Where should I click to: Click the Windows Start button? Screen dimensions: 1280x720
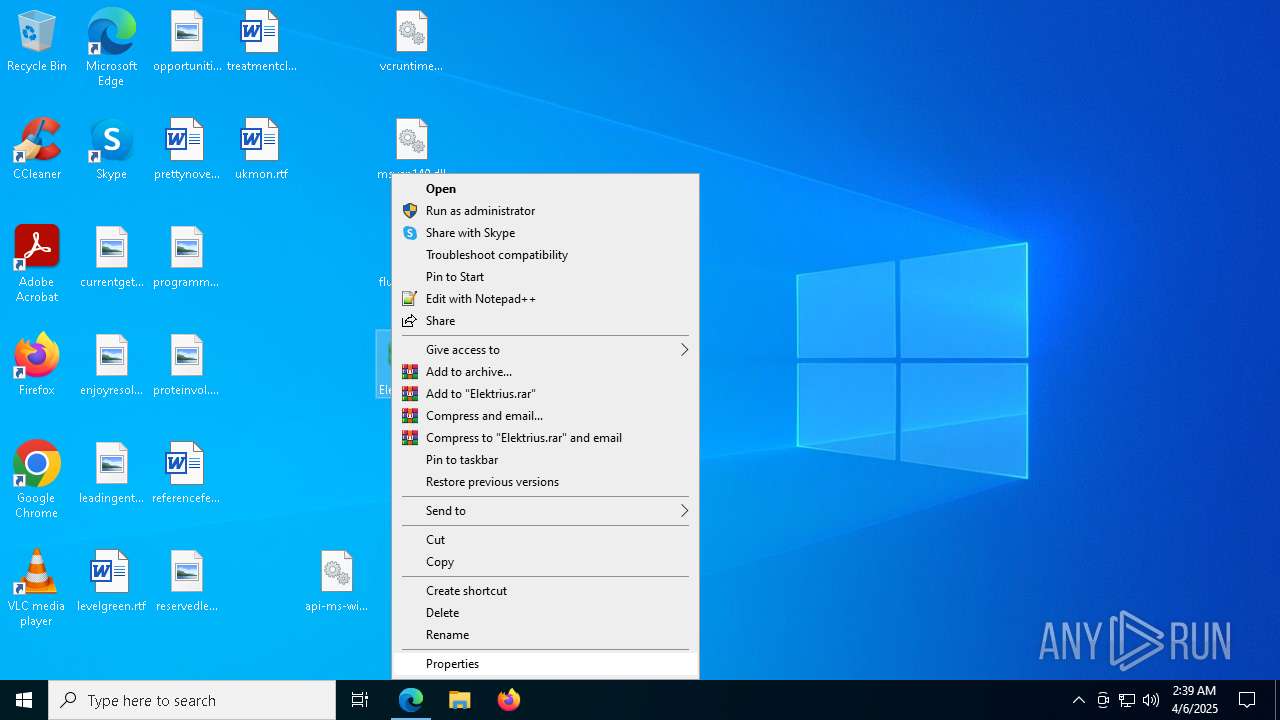24,700
